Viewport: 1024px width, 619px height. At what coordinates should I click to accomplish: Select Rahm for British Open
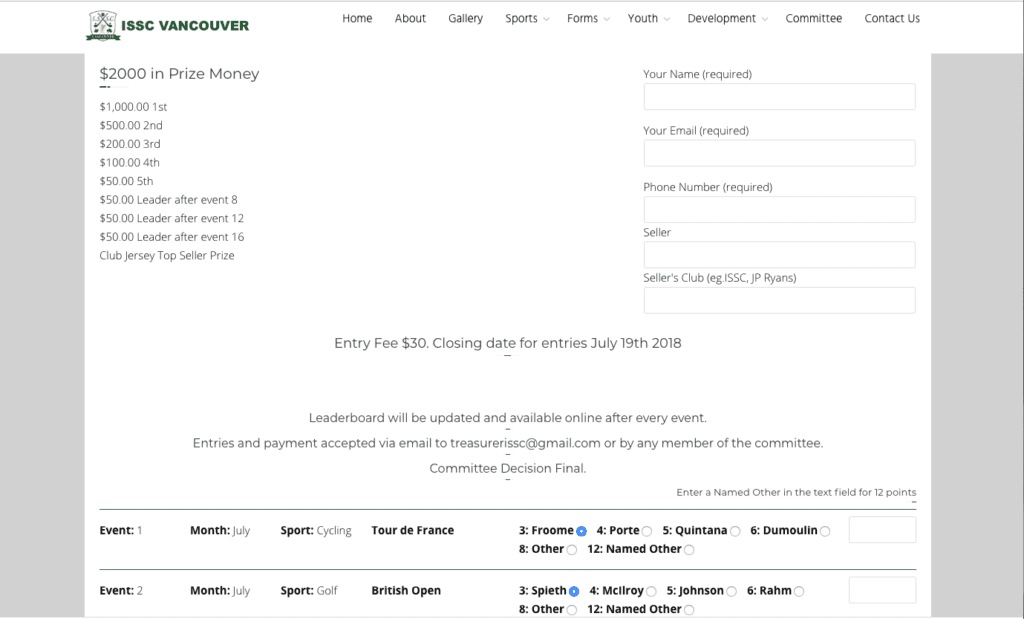pos(799,592)
